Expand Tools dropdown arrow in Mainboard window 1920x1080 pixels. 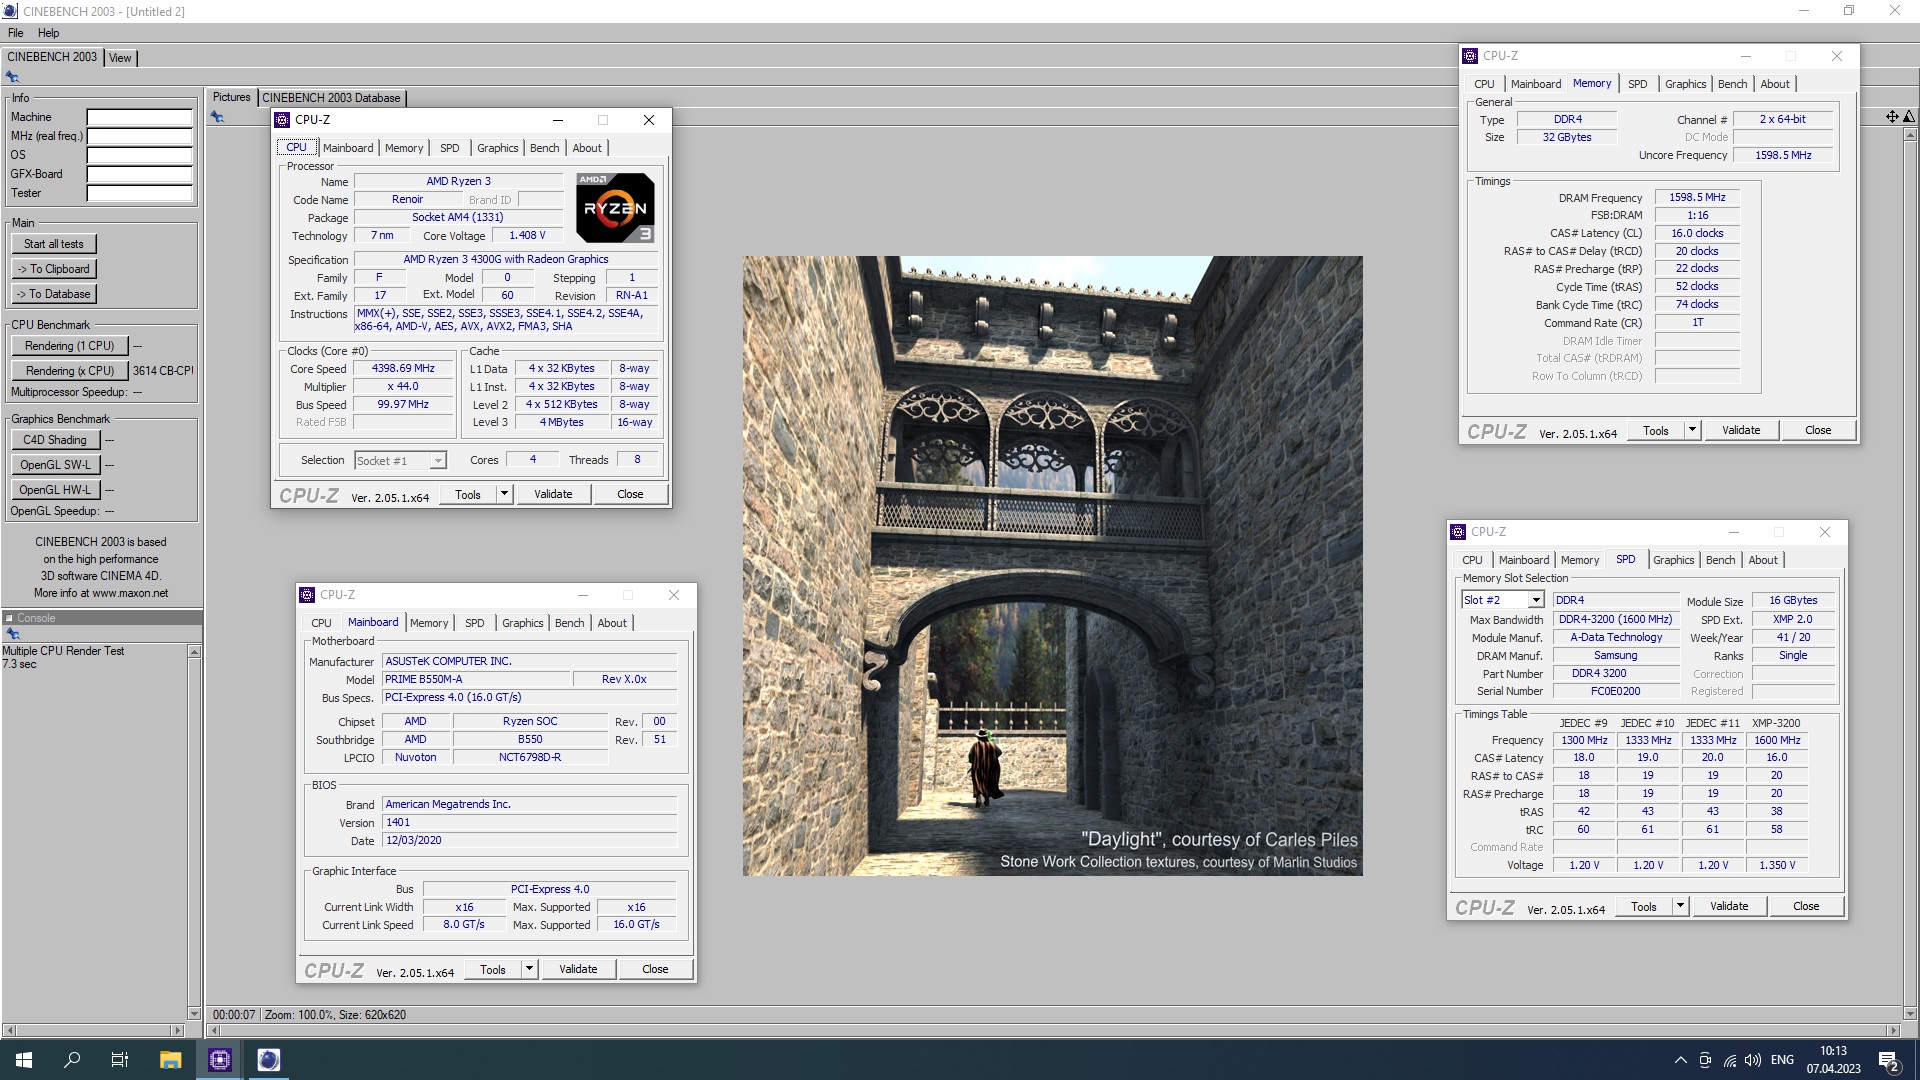529,969
